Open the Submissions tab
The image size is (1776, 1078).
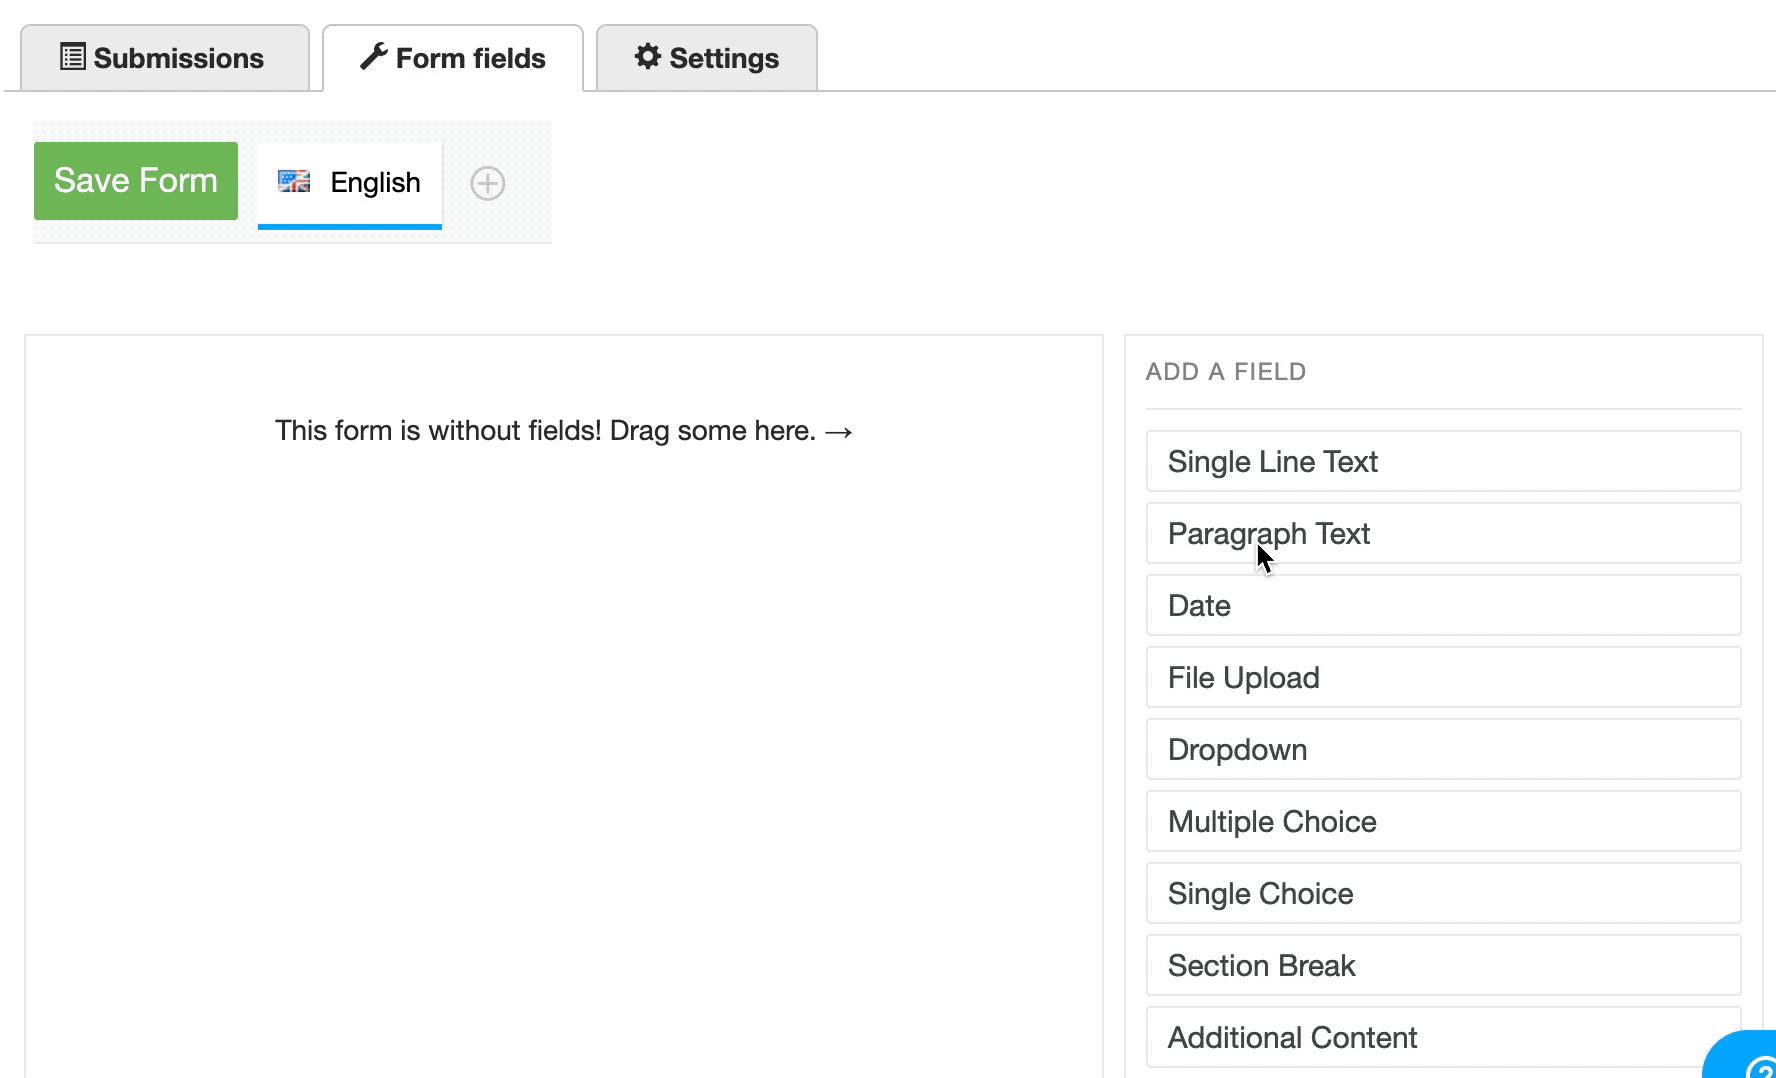point(165,58)
